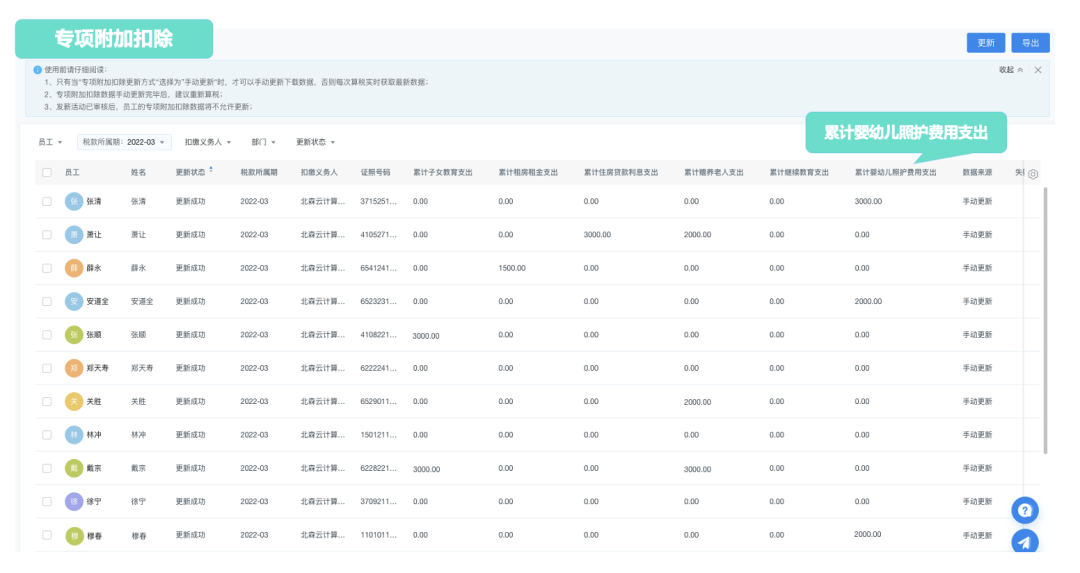
Task: Click the 数据来源 column header
Action: tap(977, 172)
